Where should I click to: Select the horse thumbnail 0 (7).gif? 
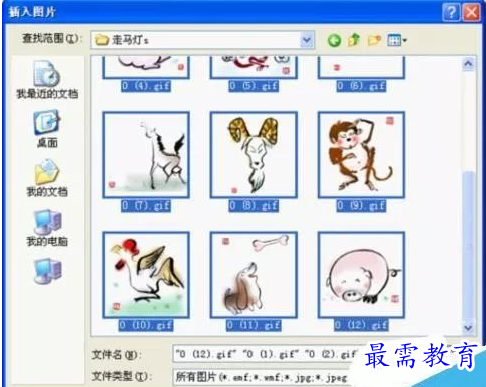(x=146, y=155)
